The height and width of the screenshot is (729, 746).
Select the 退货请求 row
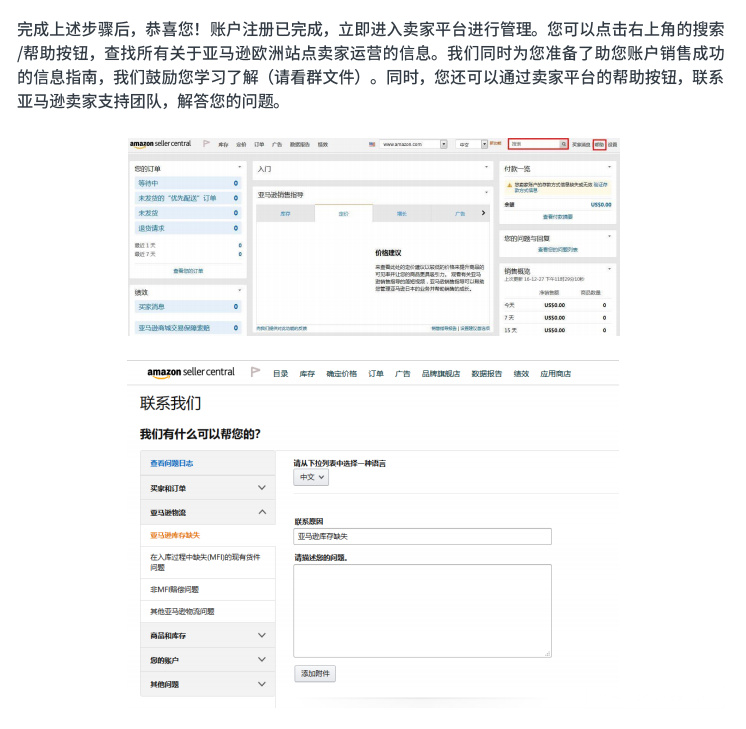tap(188, 228)
